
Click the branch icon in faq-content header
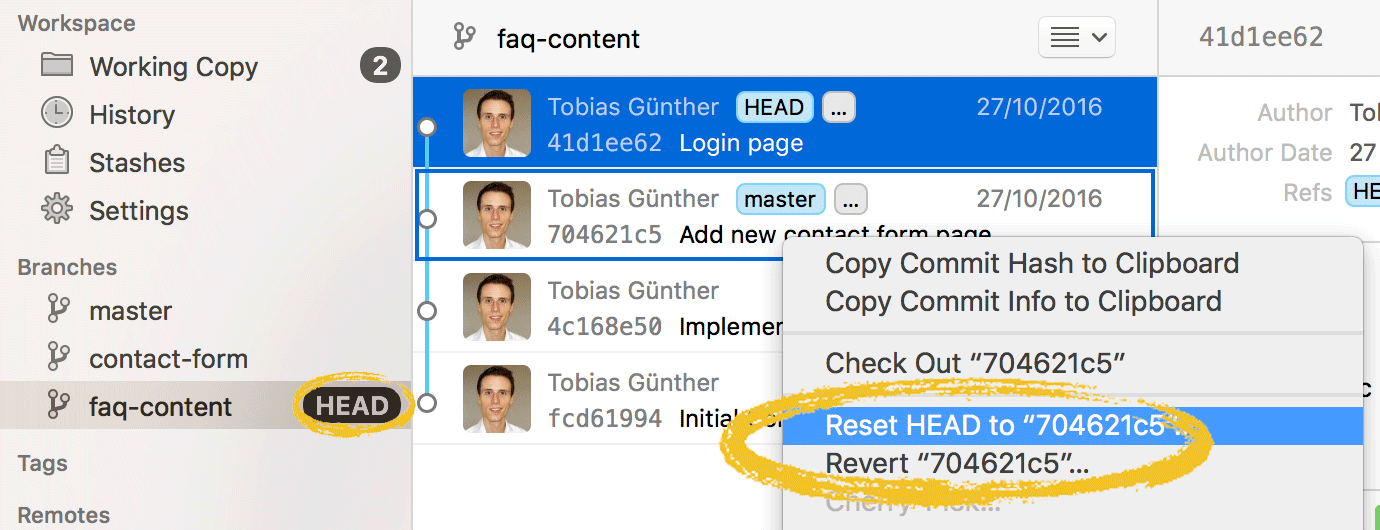tap(464, 38)
